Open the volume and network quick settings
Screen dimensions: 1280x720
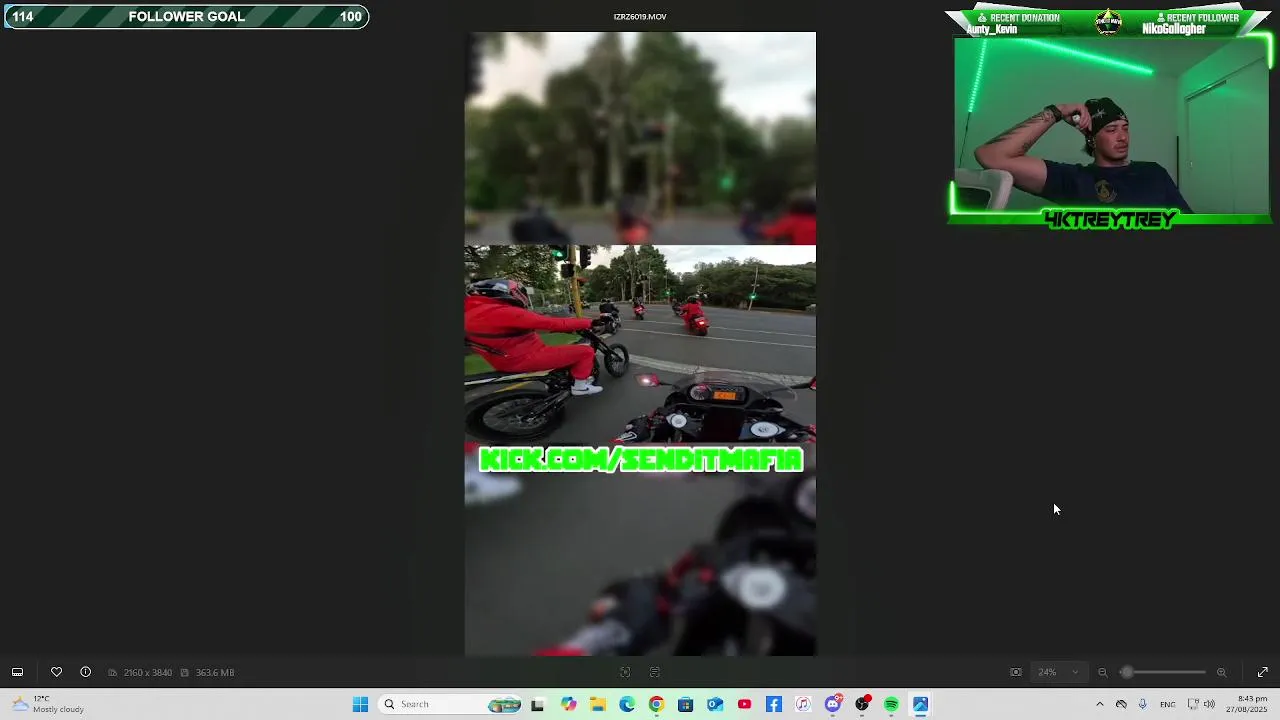tap(1200, 704)
